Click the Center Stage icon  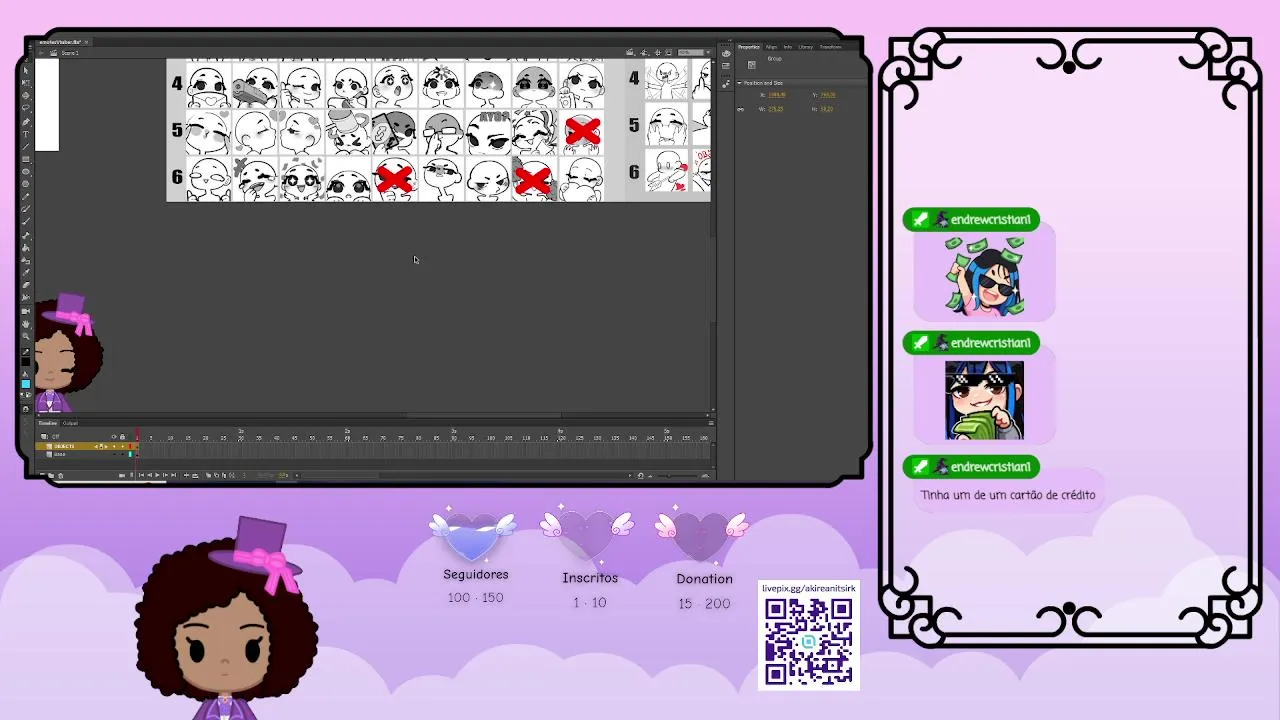(657, 52)
